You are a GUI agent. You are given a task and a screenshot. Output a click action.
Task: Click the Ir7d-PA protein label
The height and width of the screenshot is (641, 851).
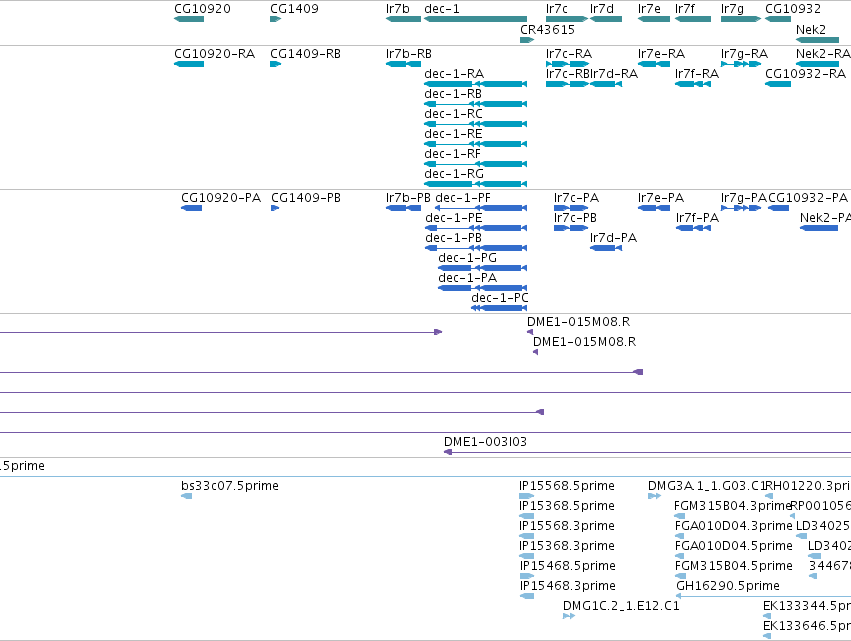pos(613,238)
